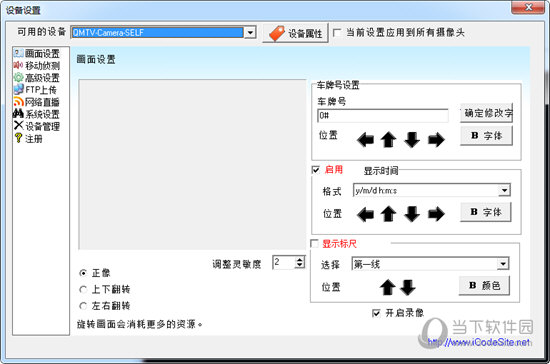Image resolution: width=550 pixels, height=364 pixels.
Task: Click the 颜色 button for ruler
Action: click(484, 286)
